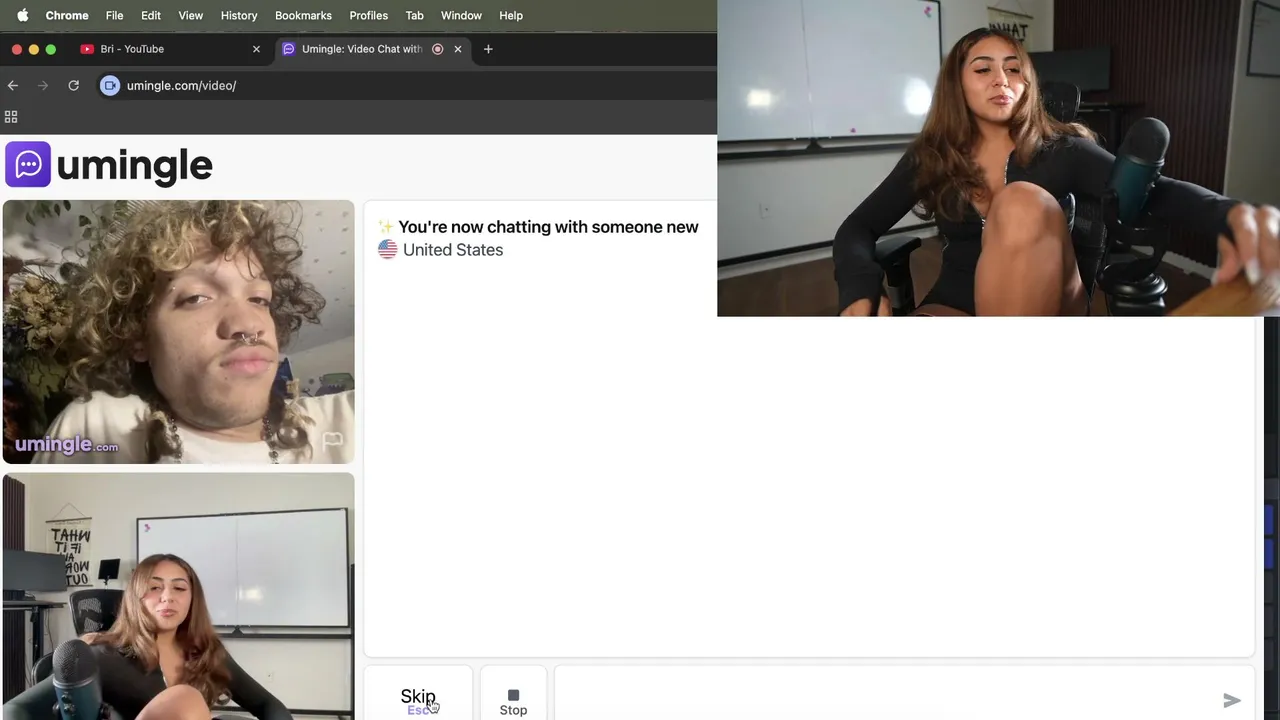Open the Tab menu
This screenshot has height=720, width=1280.
click(x=414, y=15)
